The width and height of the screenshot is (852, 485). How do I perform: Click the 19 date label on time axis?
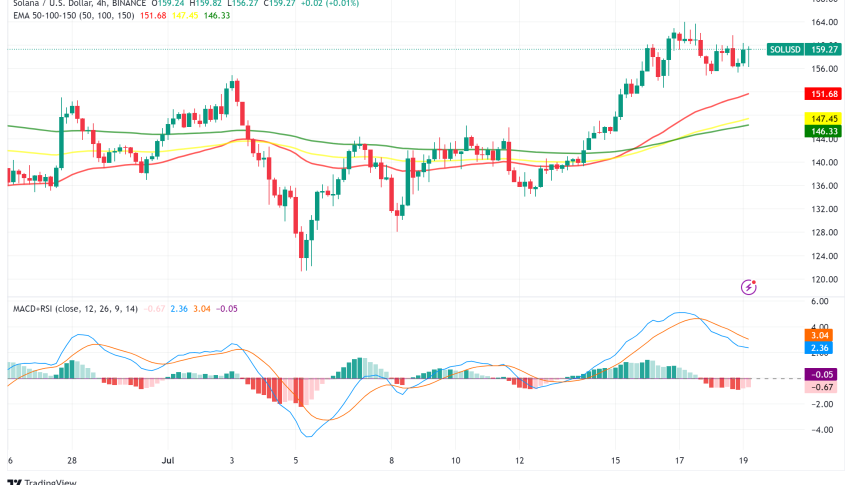pos(743,461)
